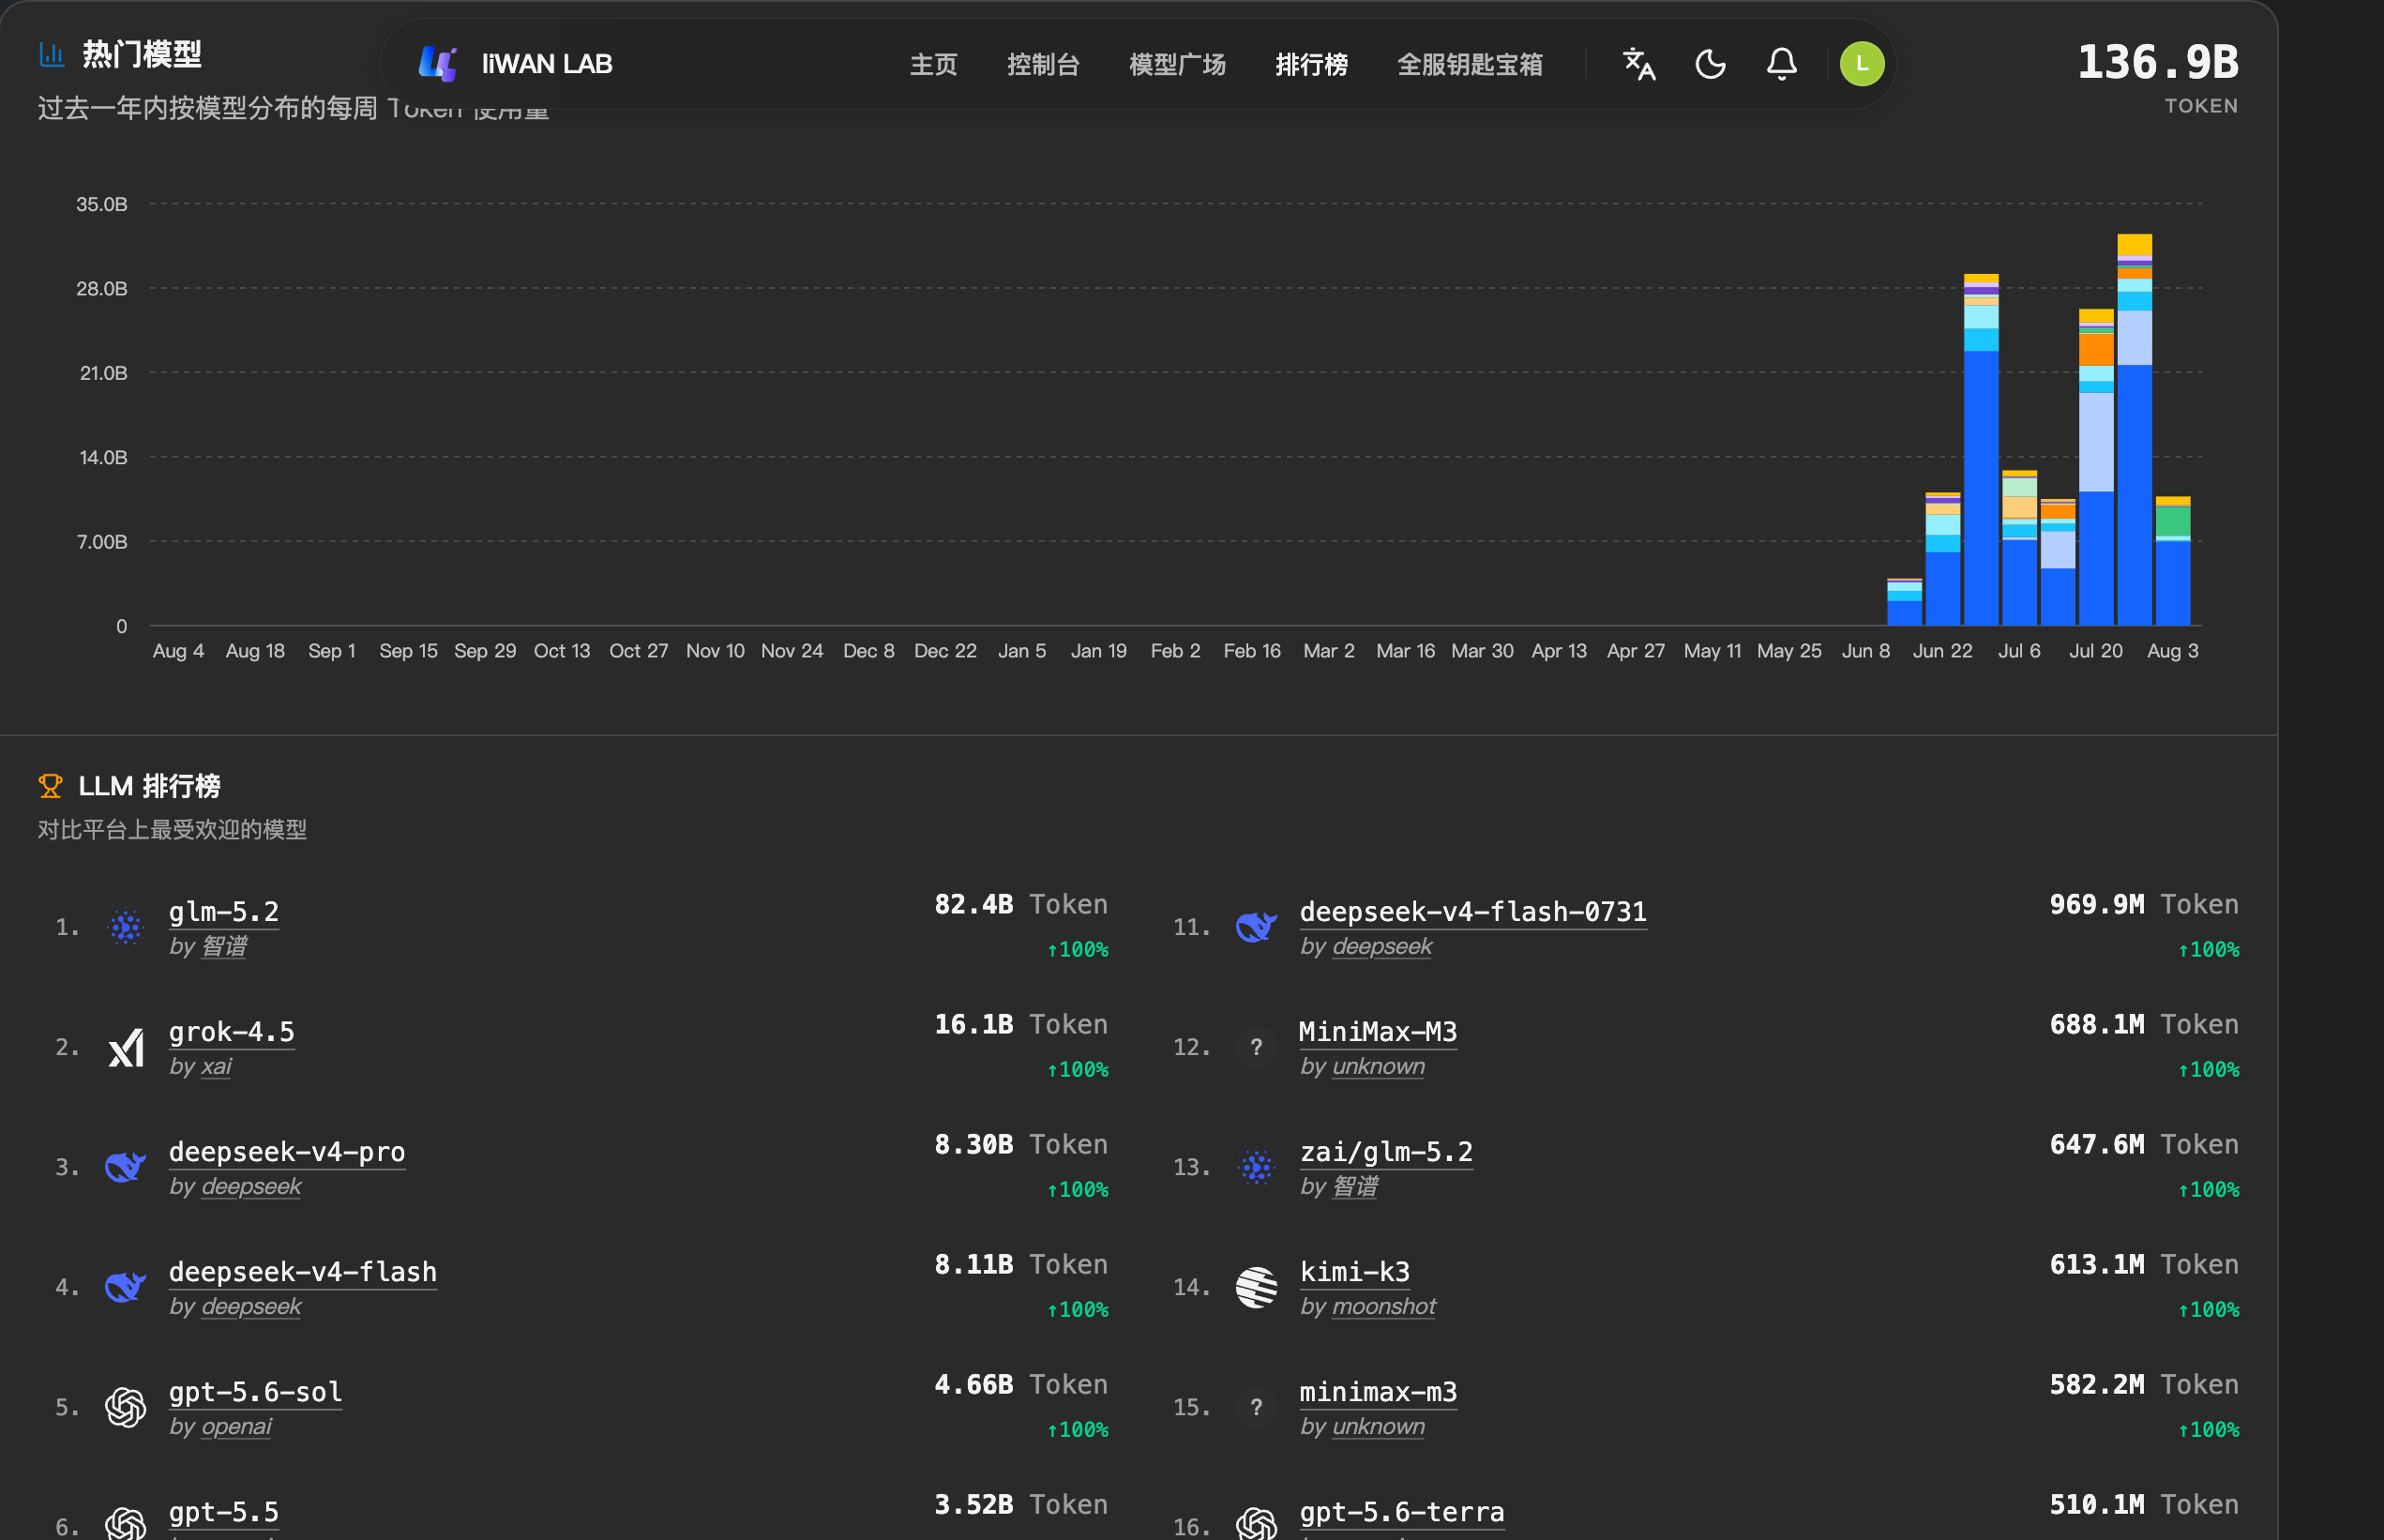
Task: Open the lowercase minimax-m3 model link
Action: coord(1378,1392)
